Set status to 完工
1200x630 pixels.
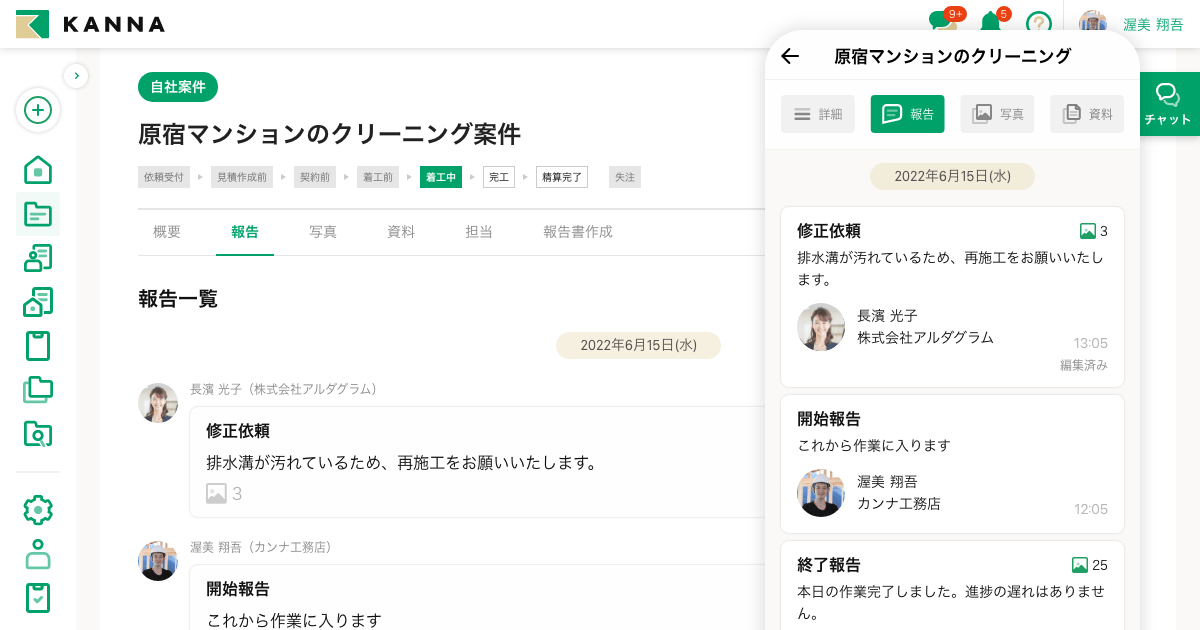499,177
